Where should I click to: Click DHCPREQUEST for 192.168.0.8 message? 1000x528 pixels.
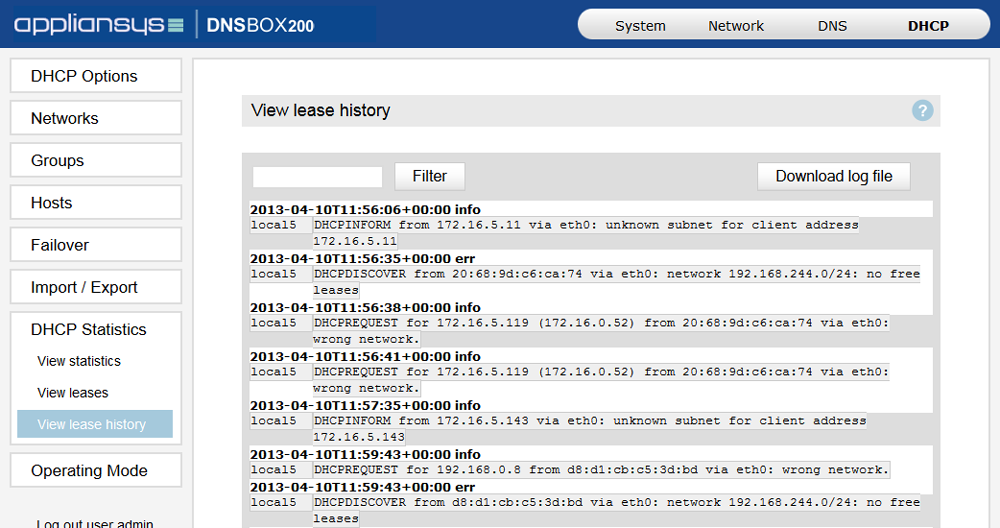[x=601, y=470]
